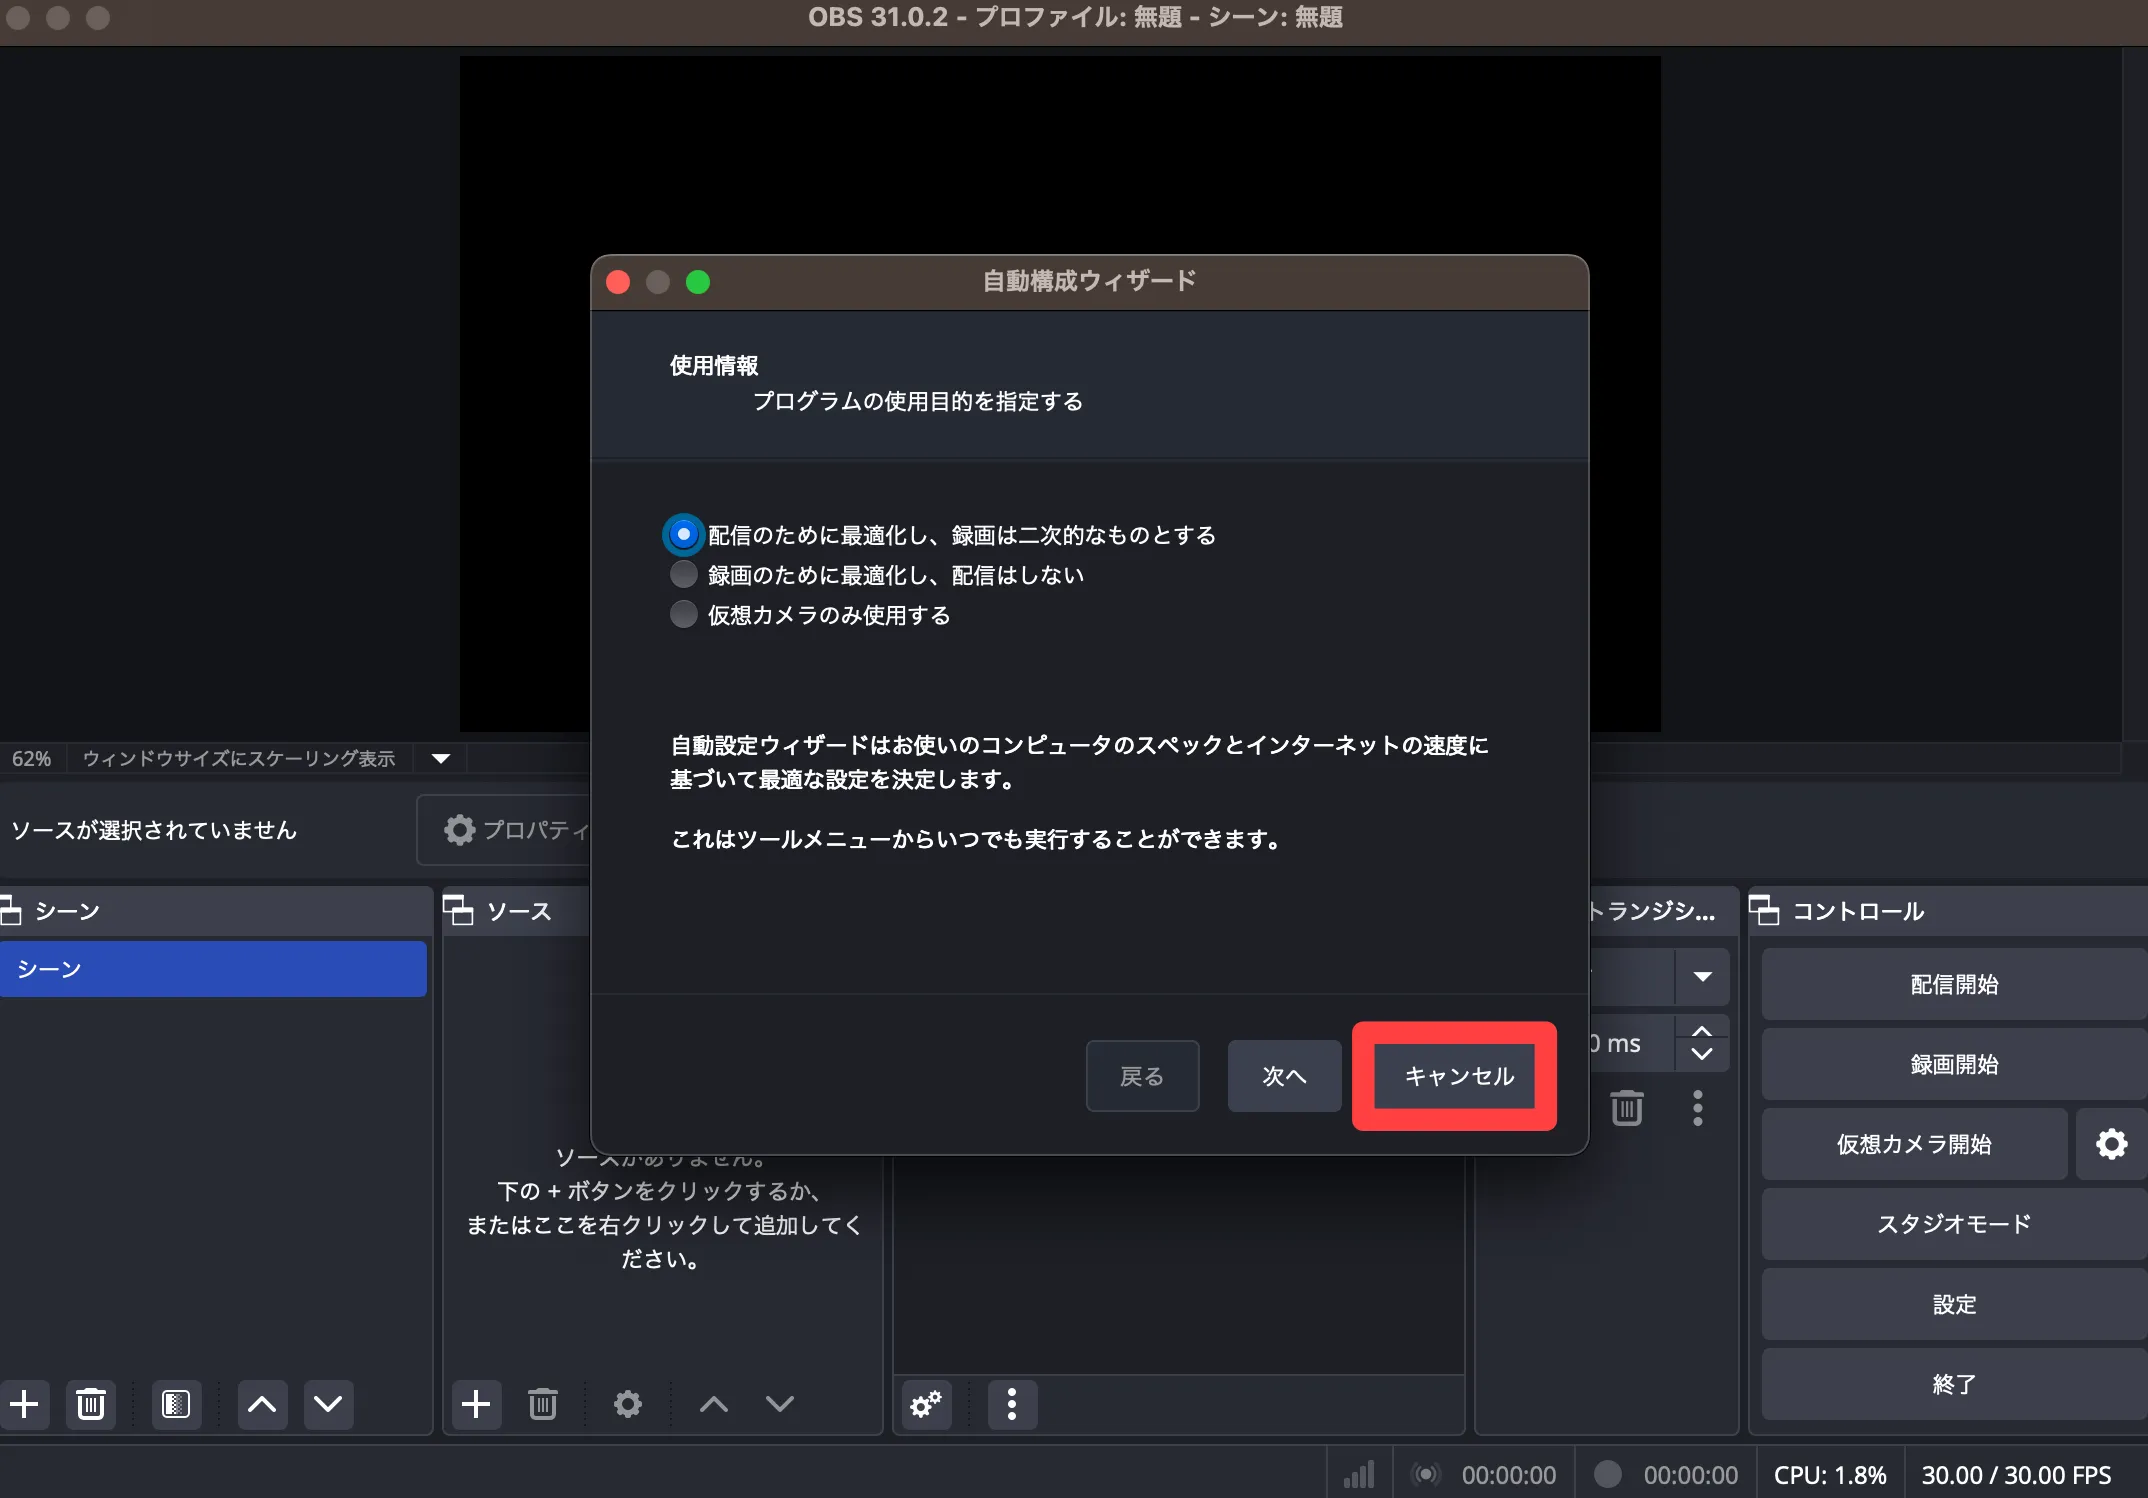Screen dimensions: 2148x1498
Task: Open virtual camera settings gear
Action: (x=2111, y=1144)
